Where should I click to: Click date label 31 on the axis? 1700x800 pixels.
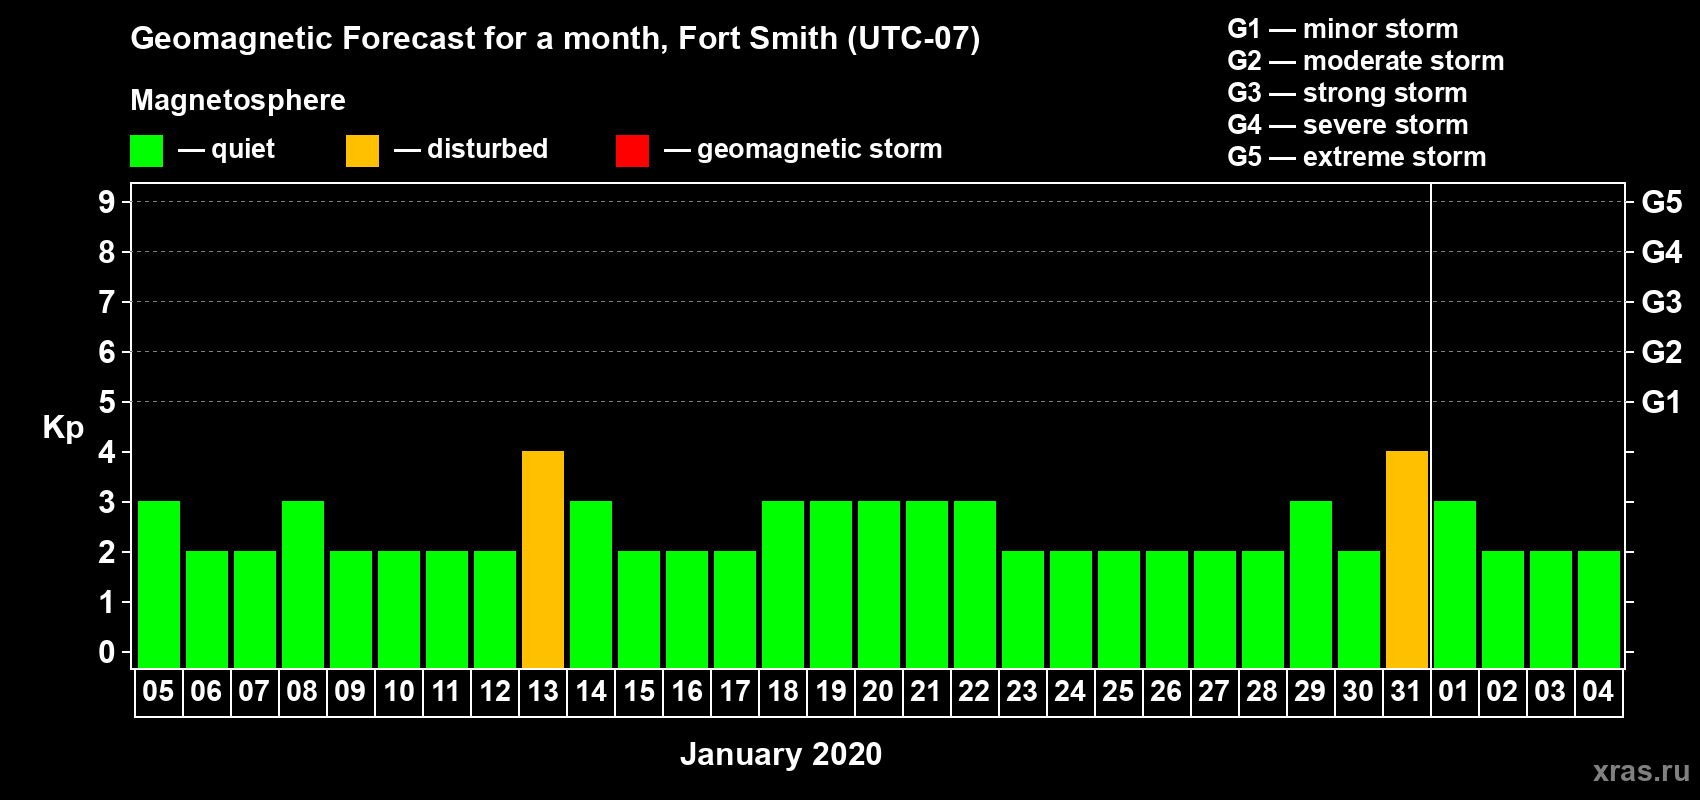(1406, 691)
